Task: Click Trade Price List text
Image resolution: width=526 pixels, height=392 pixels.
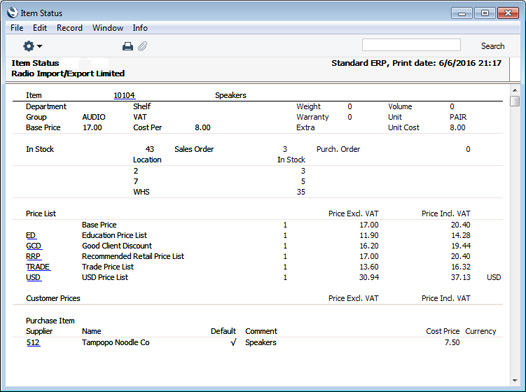Action: point(108,267)
